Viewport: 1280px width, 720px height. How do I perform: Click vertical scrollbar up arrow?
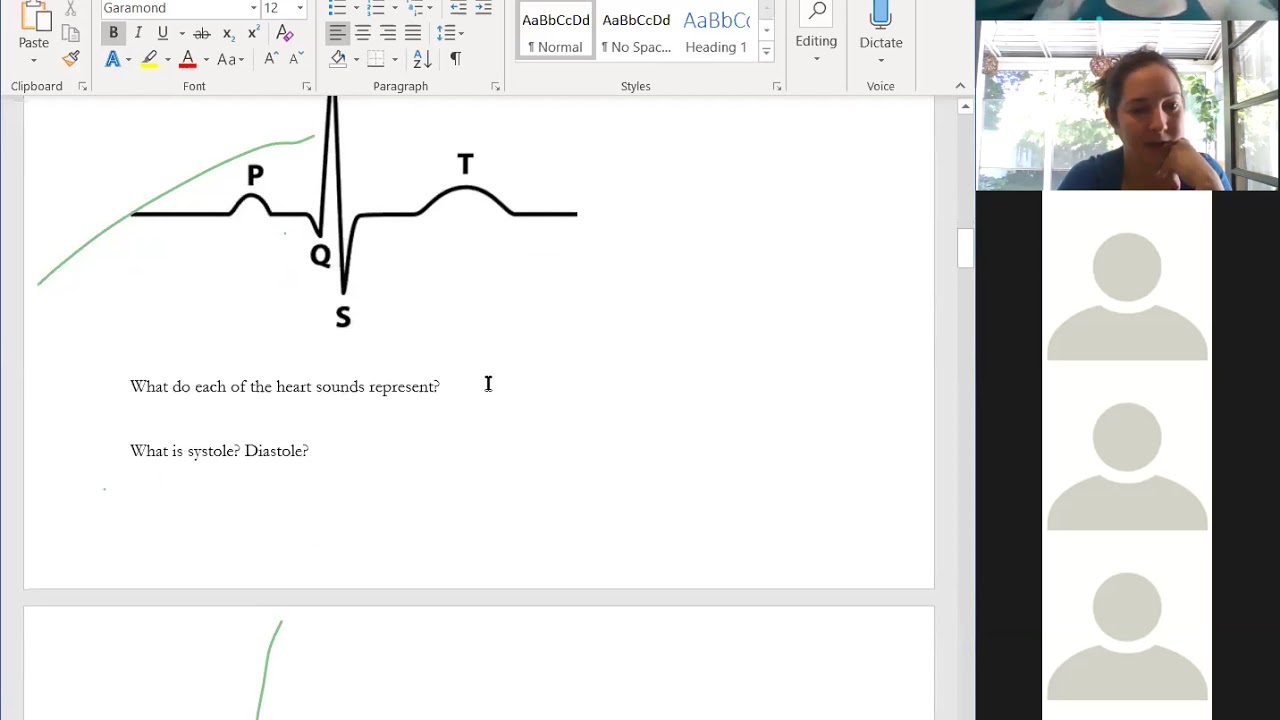[x=965, y=106]
